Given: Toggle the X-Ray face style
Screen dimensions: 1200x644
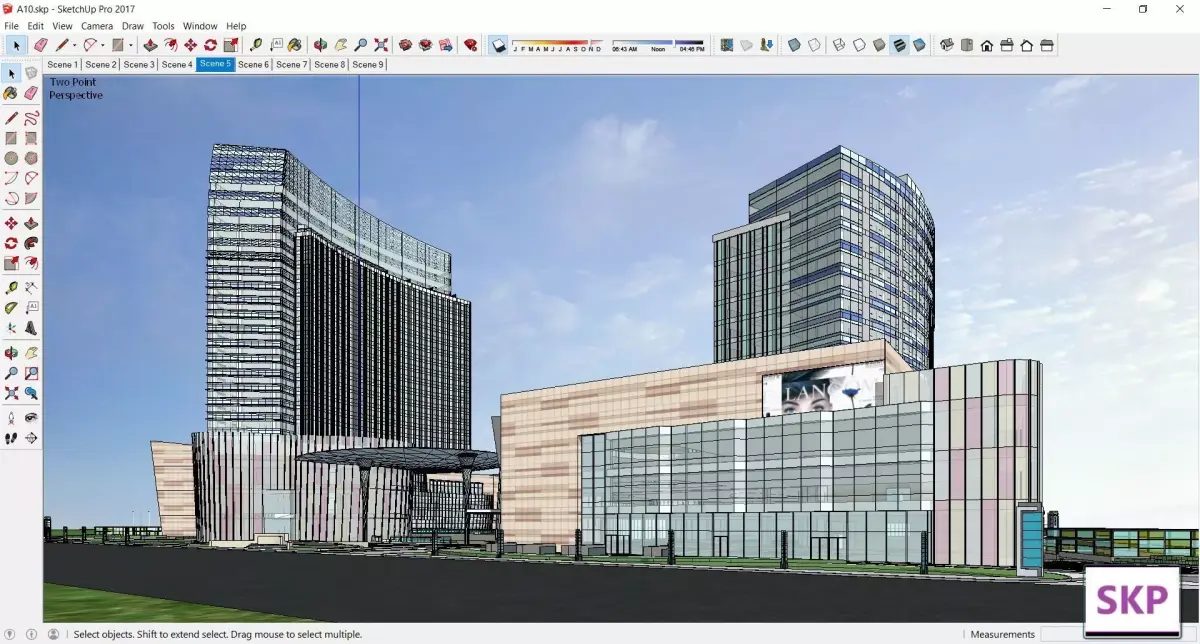Looking at the screenshot, I should [794, 45].
